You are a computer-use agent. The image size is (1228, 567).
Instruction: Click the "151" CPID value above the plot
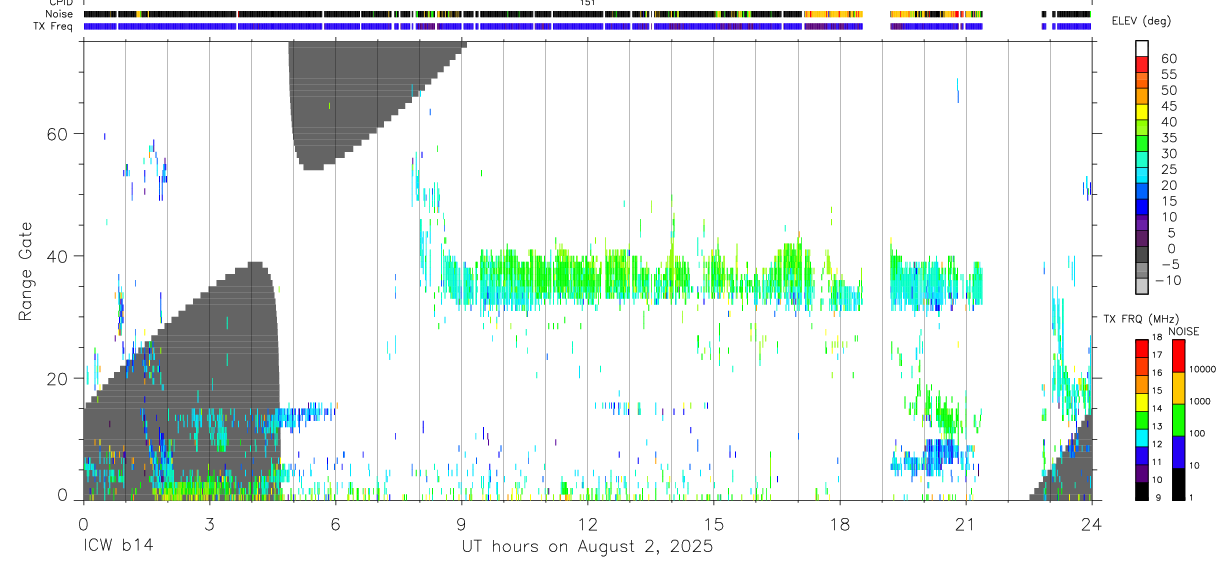tap(588, 3)
